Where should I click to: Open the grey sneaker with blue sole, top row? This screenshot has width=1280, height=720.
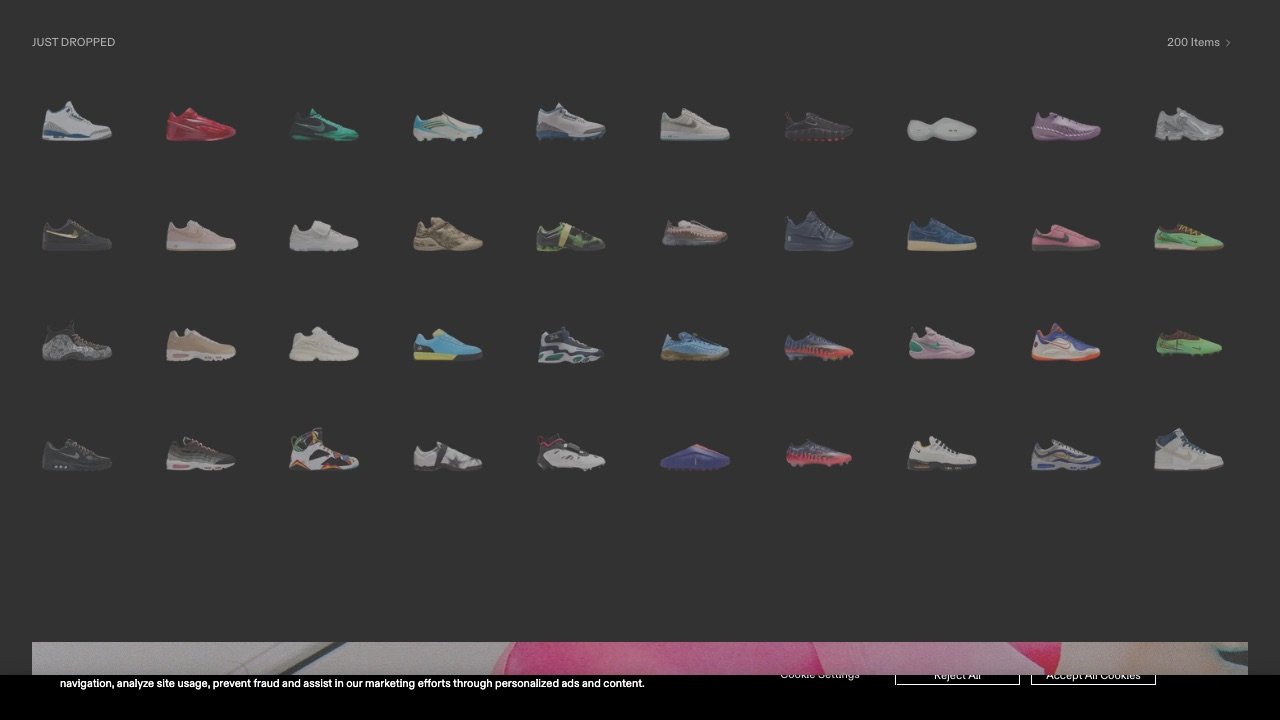click(x=571, y=122)
